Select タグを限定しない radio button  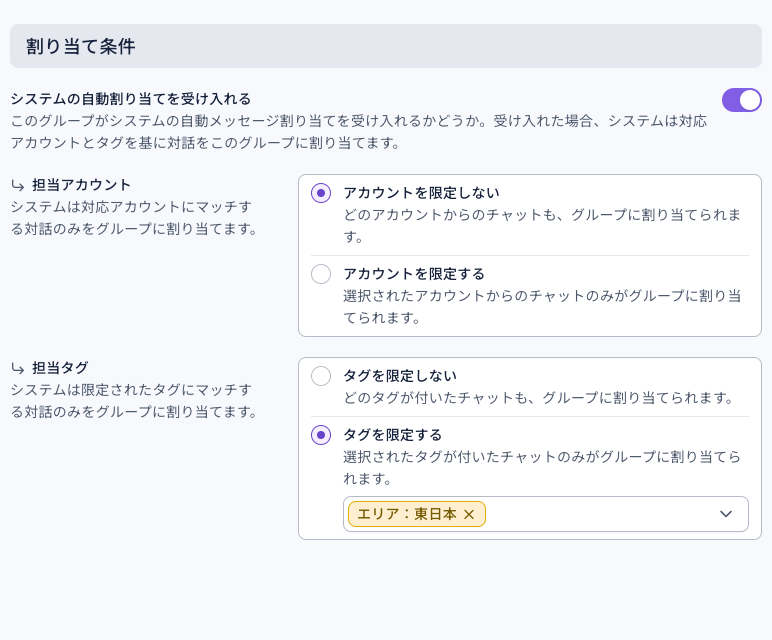pyautogui.click(x=321, y=376)
